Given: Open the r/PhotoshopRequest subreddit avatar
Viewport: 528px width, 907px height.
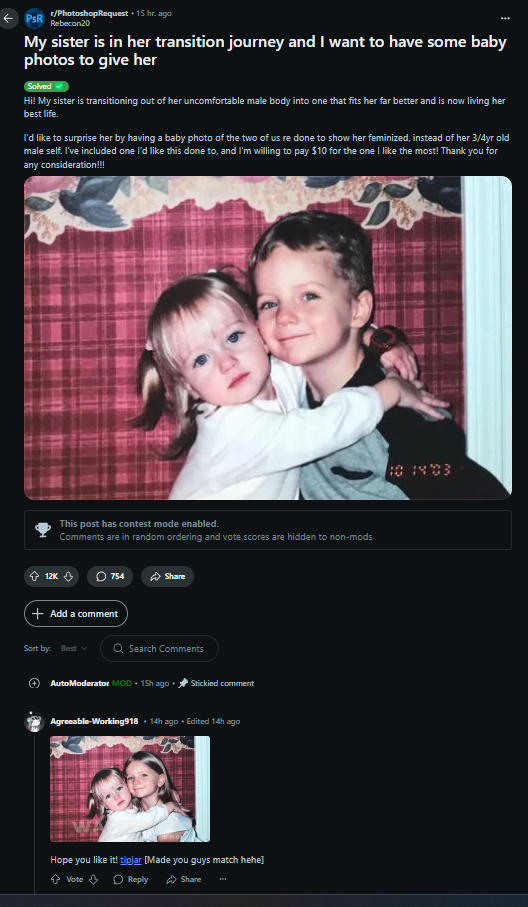Looking at the screenshot, I should tap(35, 18).
